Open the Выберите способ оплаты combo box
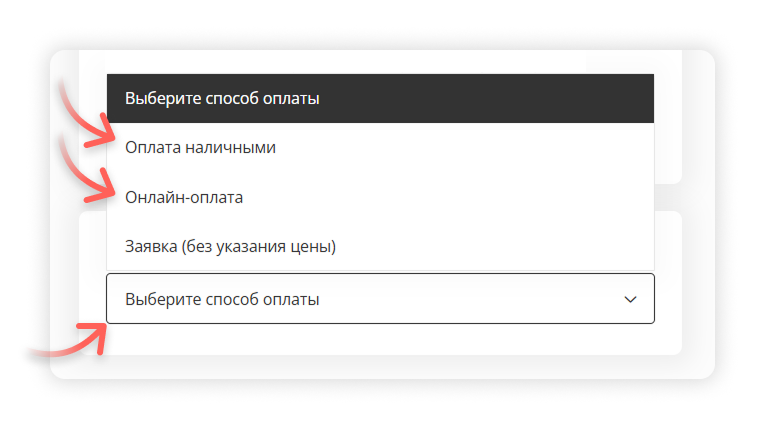This screenshot has width=765, height=429. (x=380, y=299)
